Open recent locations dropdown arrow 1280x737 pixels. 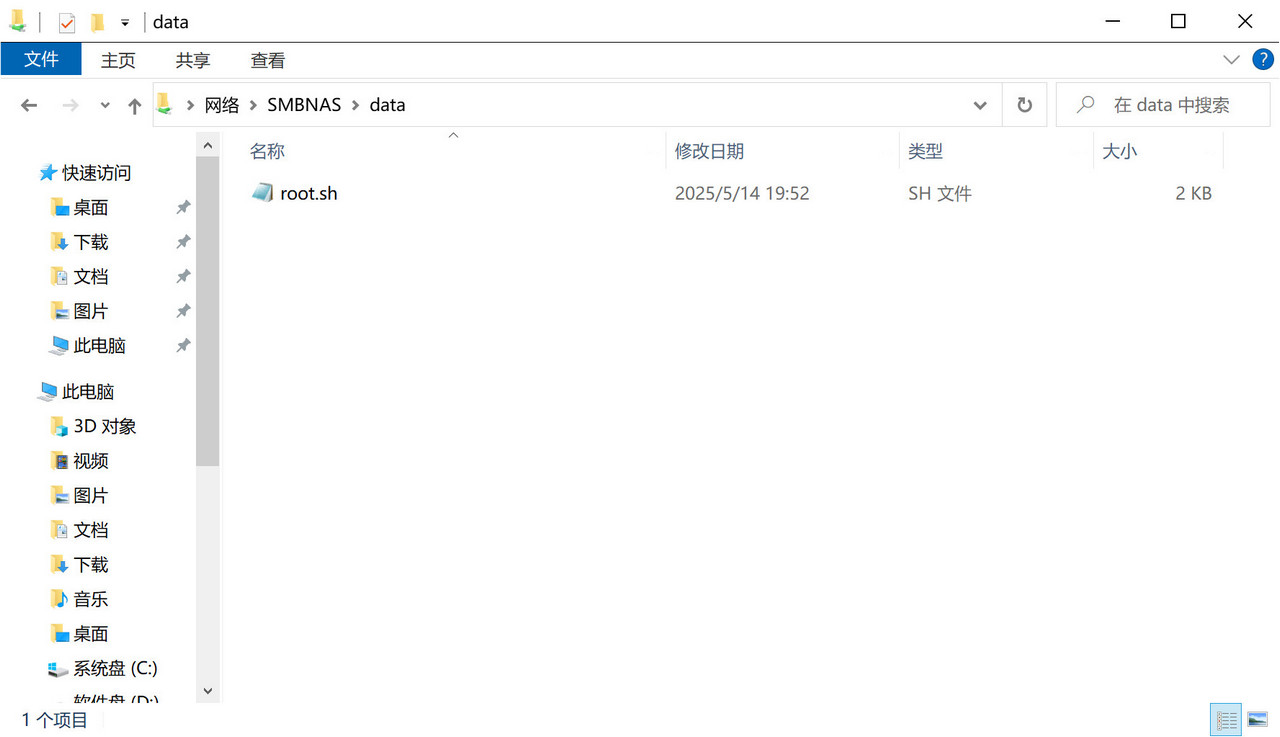point(105,105)
